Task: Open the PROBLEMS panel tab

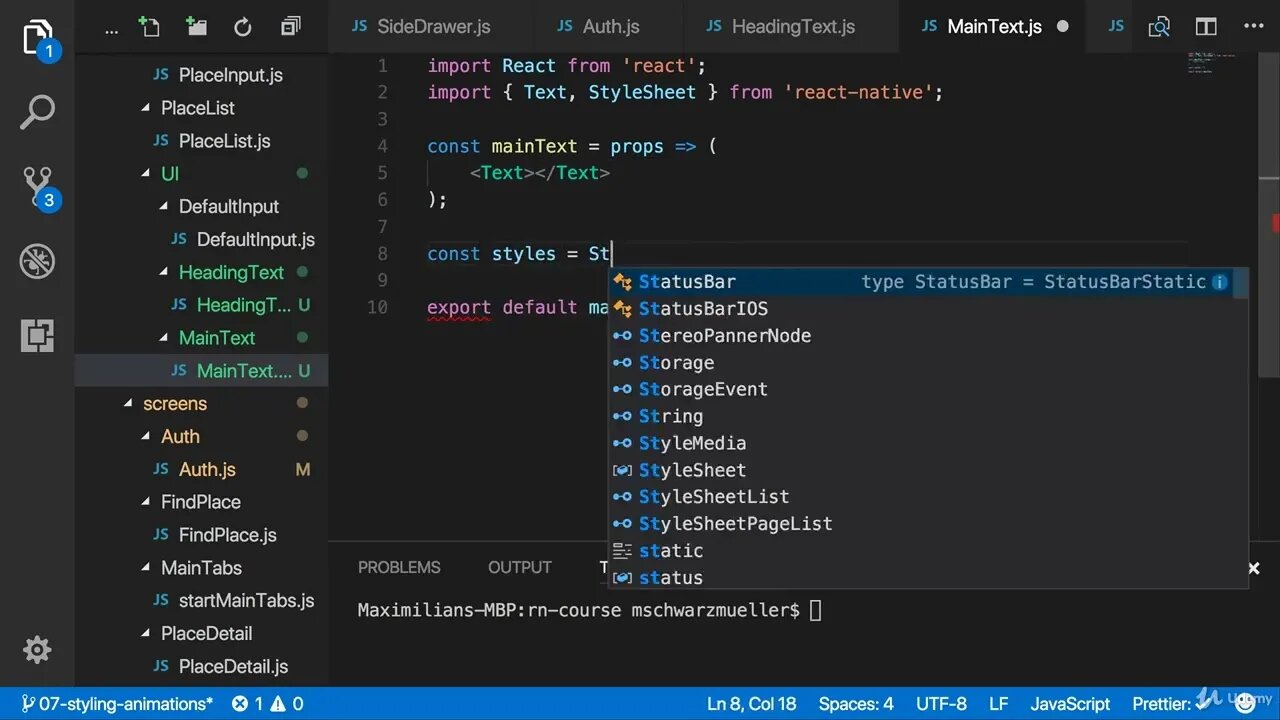Action: pos(399,568)
